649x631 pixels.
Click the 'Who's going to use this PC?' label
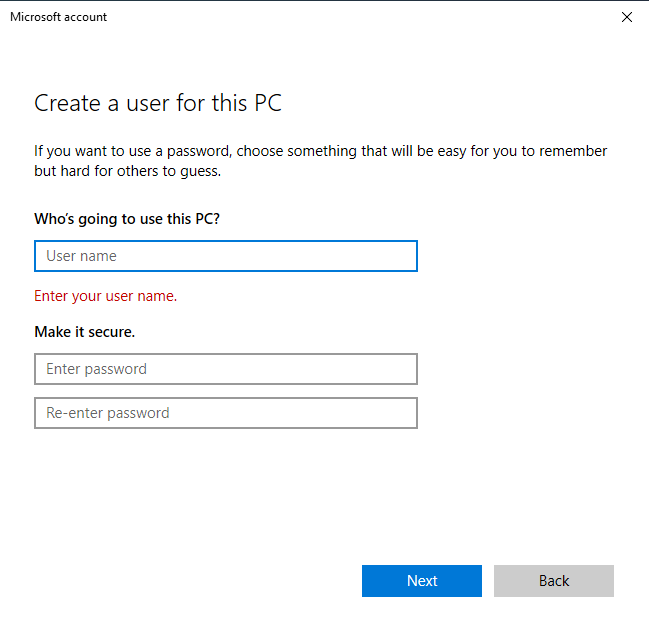127,218
